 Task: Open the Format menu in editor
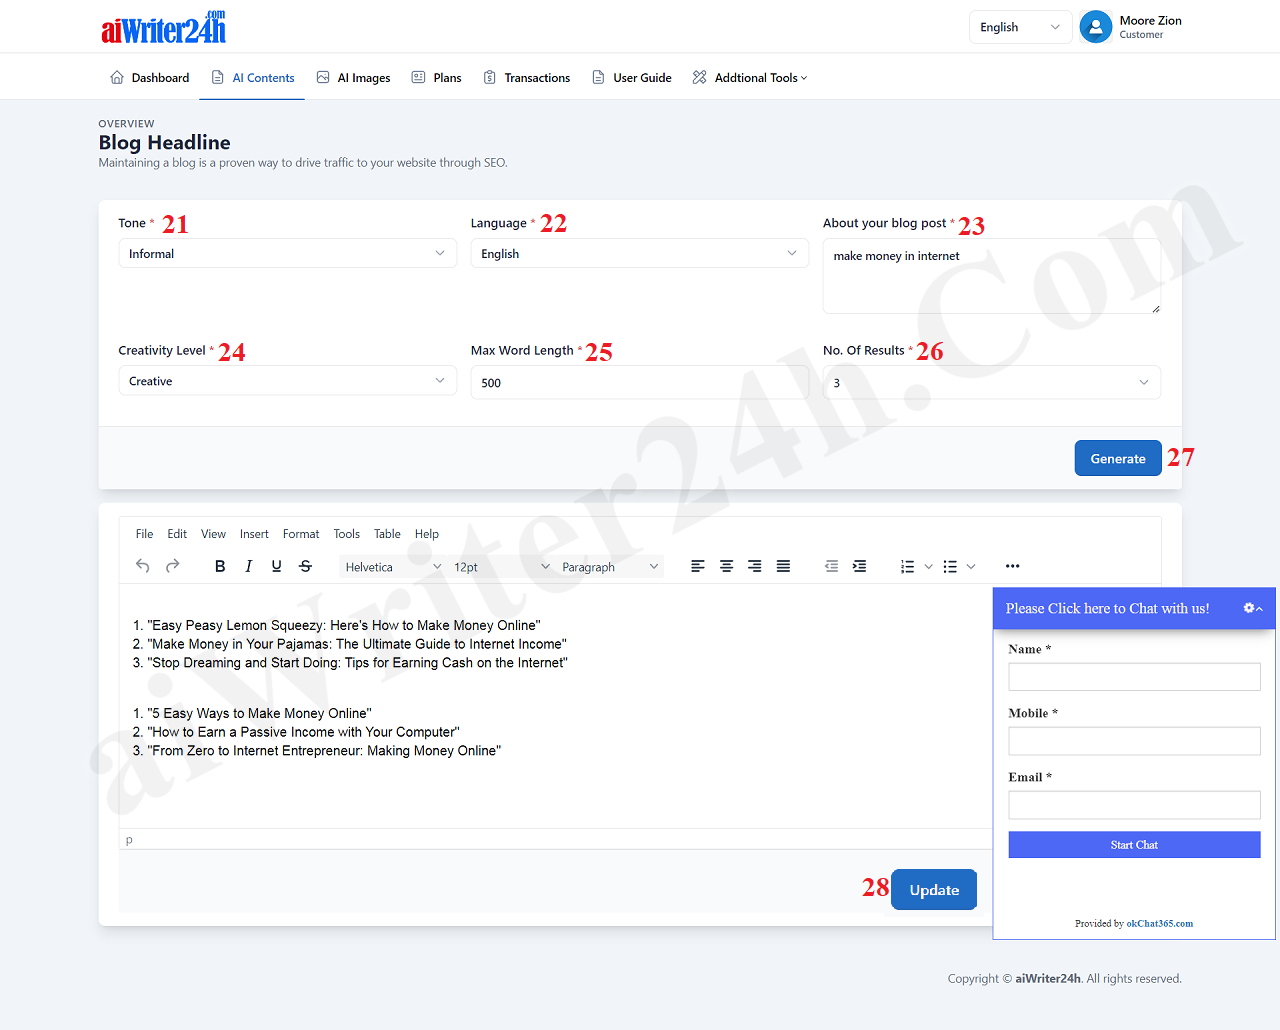click(x=301, y=534)
